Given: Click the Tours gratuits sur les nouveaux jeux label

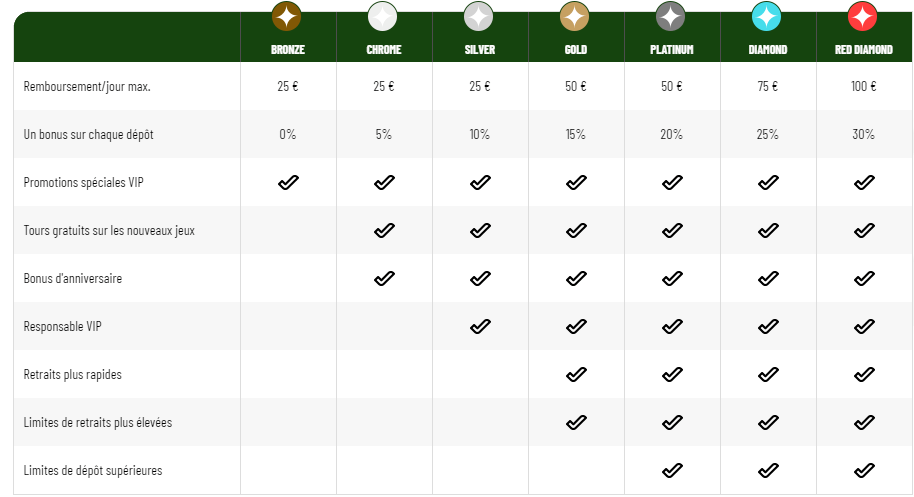Looking at the screenshot, I should point(109,231).
